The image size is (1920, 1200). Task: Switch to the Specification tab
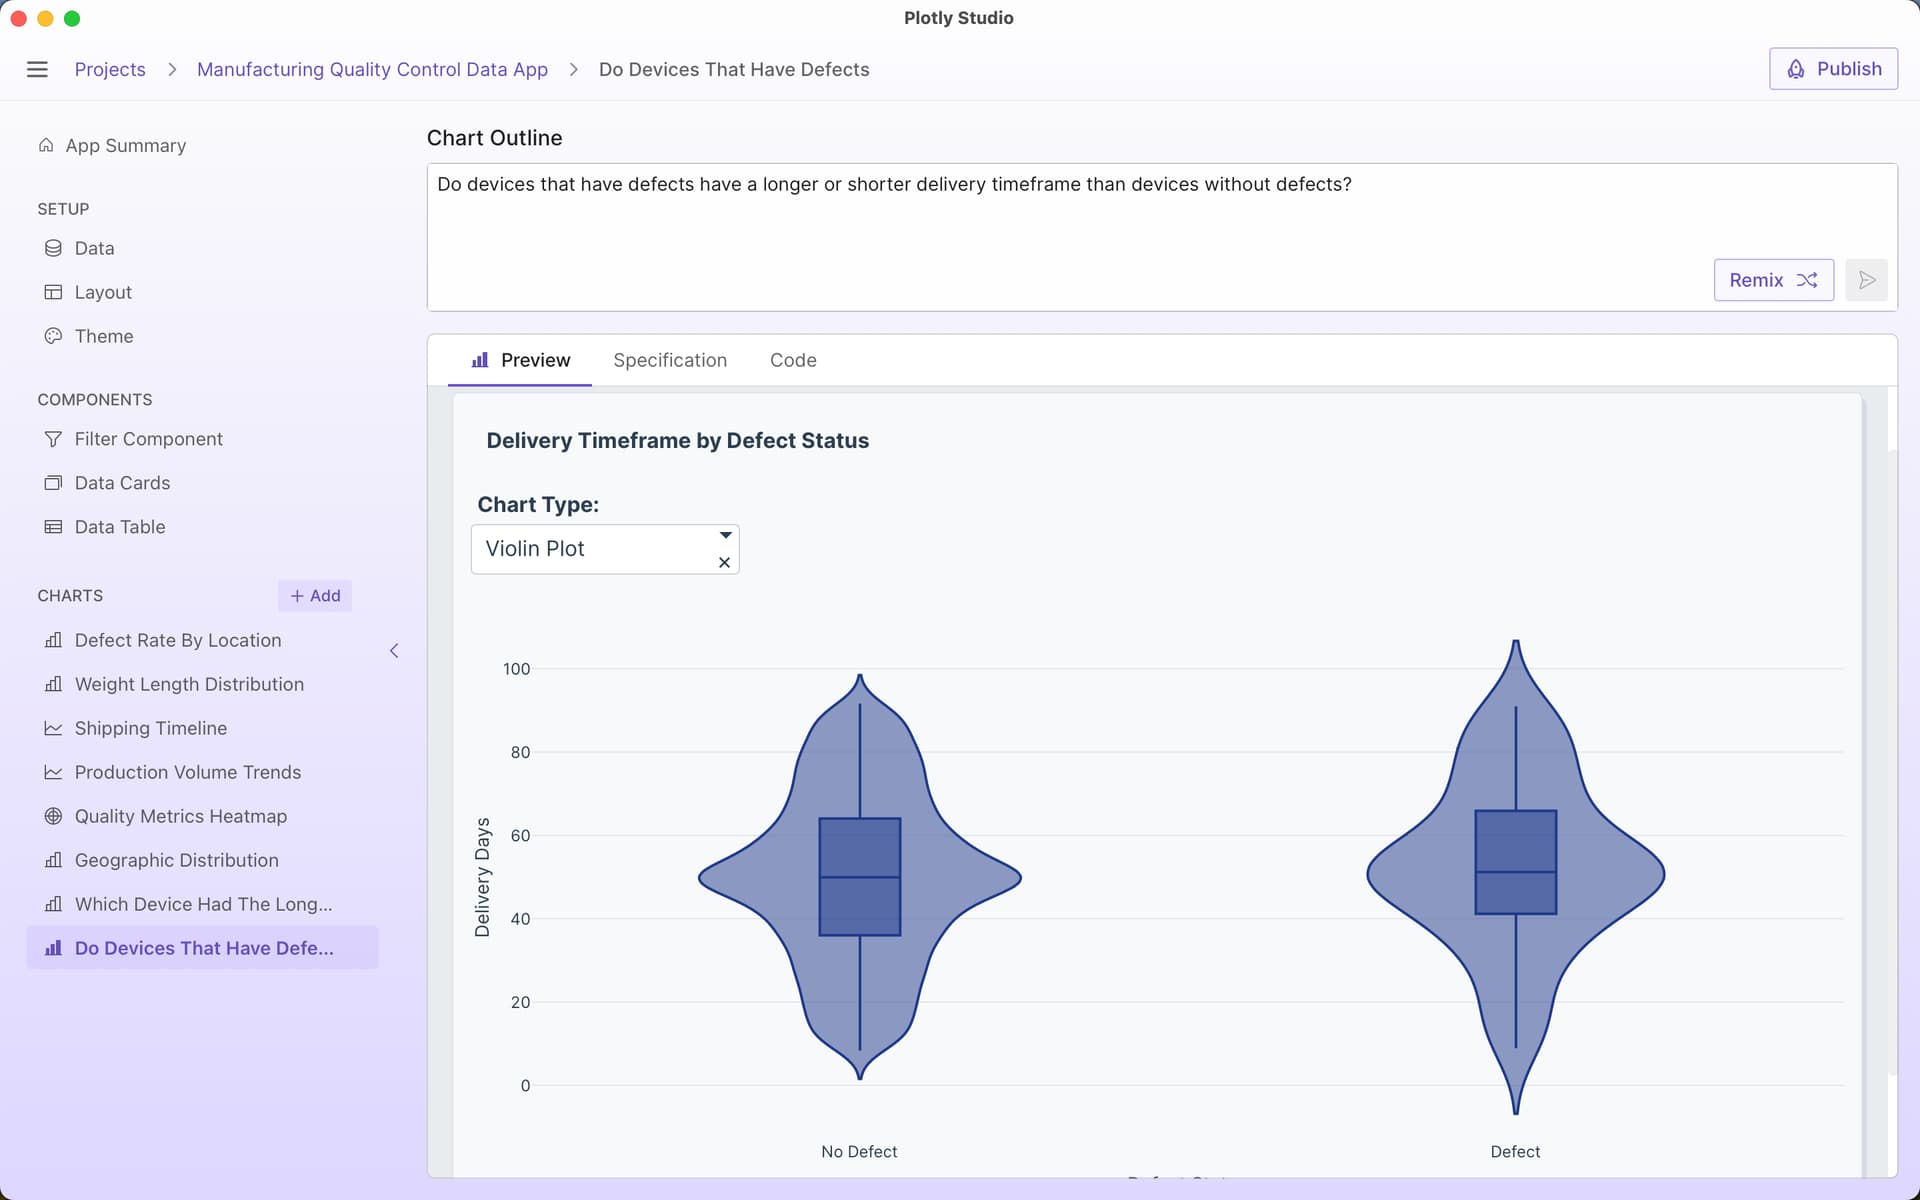point(670,360)
